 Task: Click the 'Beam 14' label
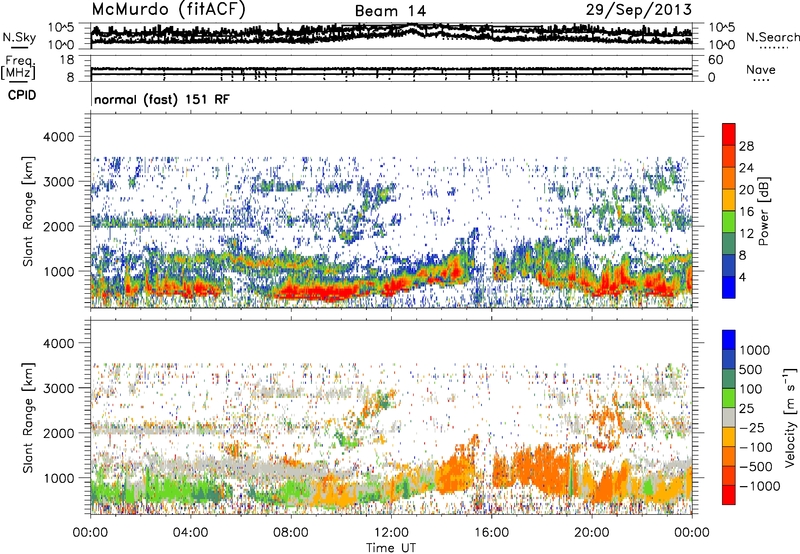390,11
